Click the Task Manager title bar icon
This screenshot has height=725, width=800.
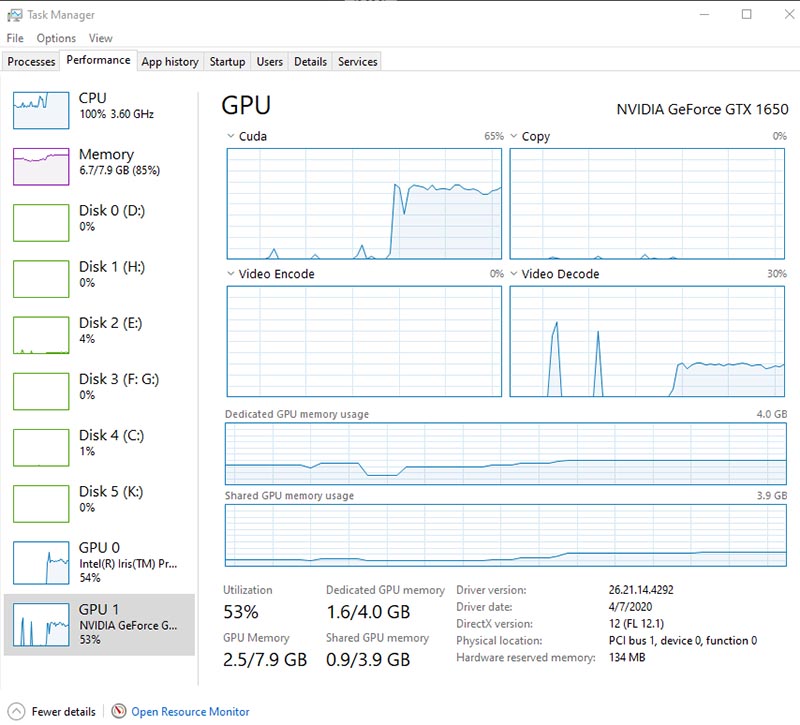pos(14,15)
